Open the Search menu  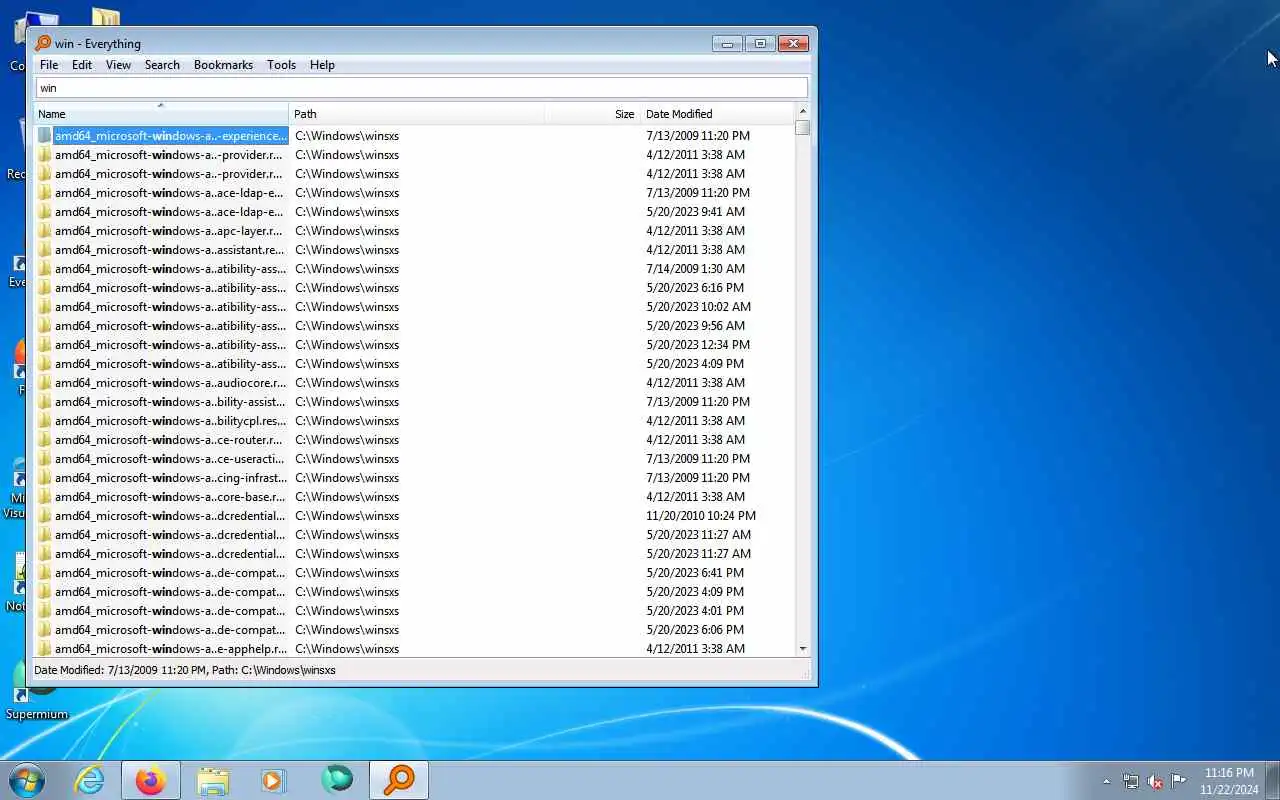pos(162,65)
